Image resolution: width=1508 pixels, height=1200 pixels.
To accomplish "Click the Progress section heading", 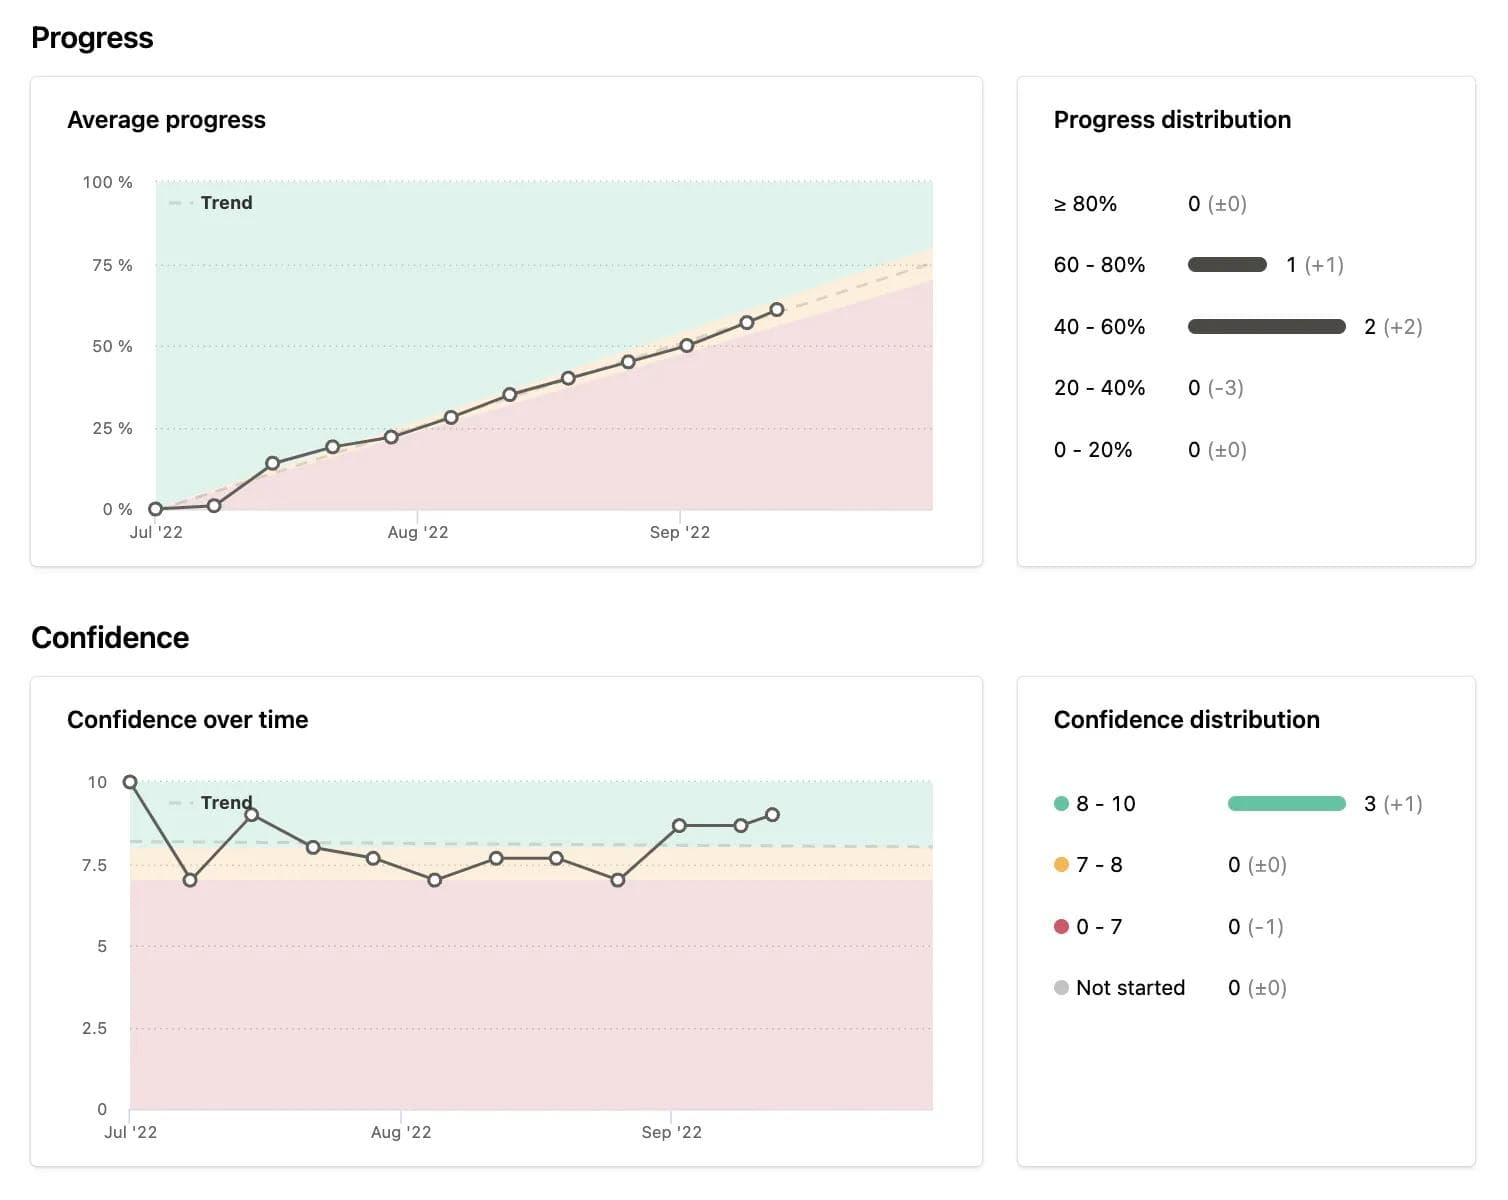I will point(92,37).
